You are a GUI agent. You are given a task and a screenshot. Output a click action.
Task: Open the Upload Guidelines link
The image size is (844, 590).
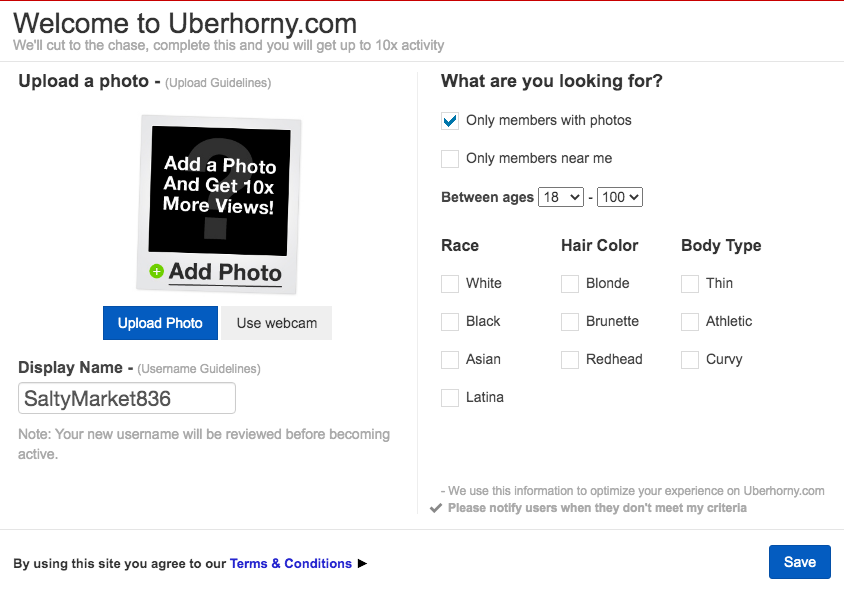tap(218, 83)
